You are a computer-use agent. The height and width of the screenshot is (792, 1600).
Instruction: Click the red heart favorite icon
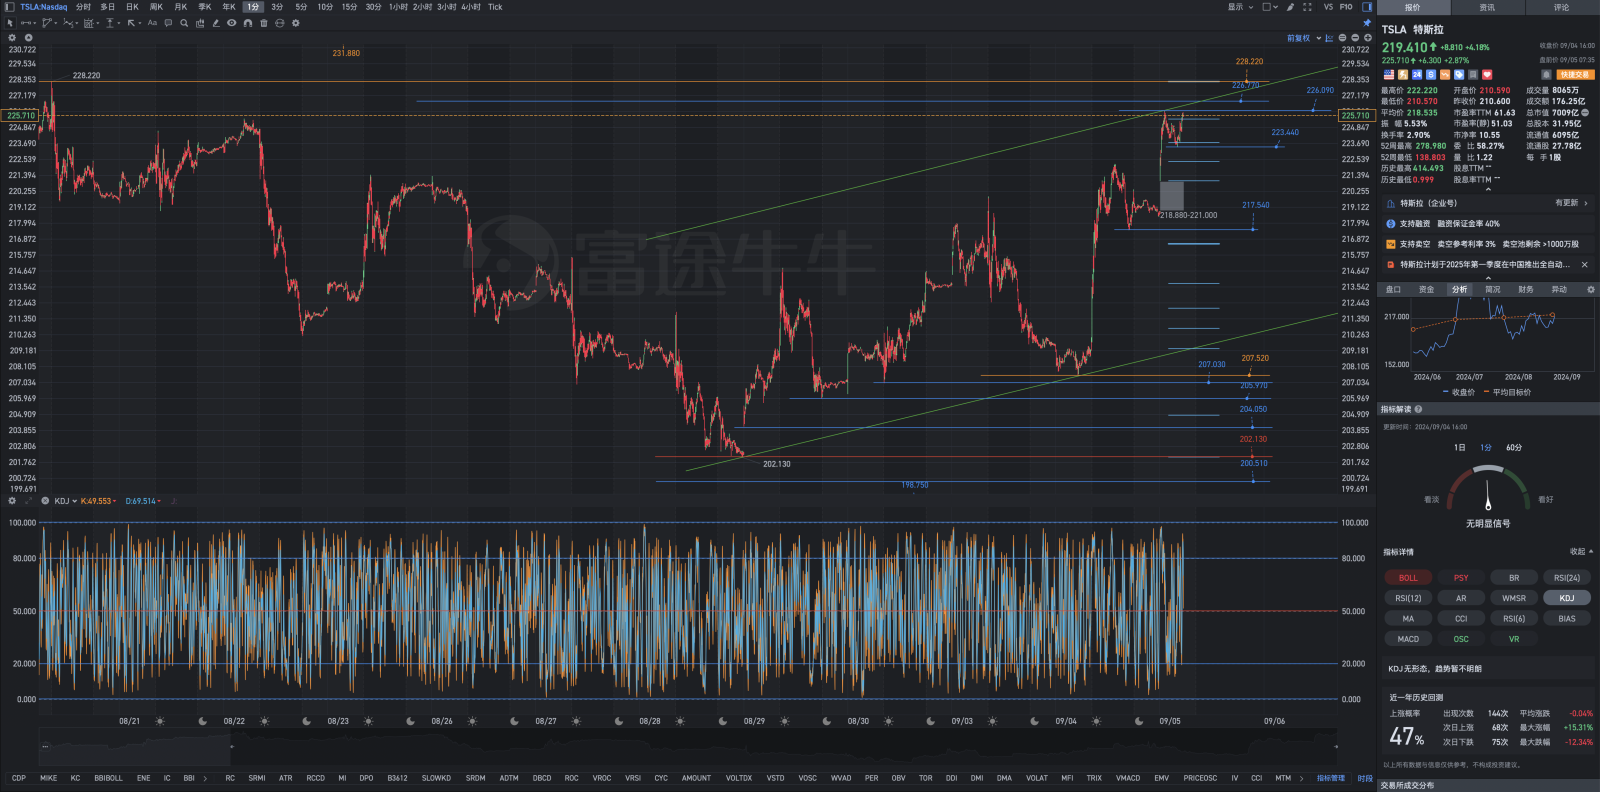pos(1487,75)
